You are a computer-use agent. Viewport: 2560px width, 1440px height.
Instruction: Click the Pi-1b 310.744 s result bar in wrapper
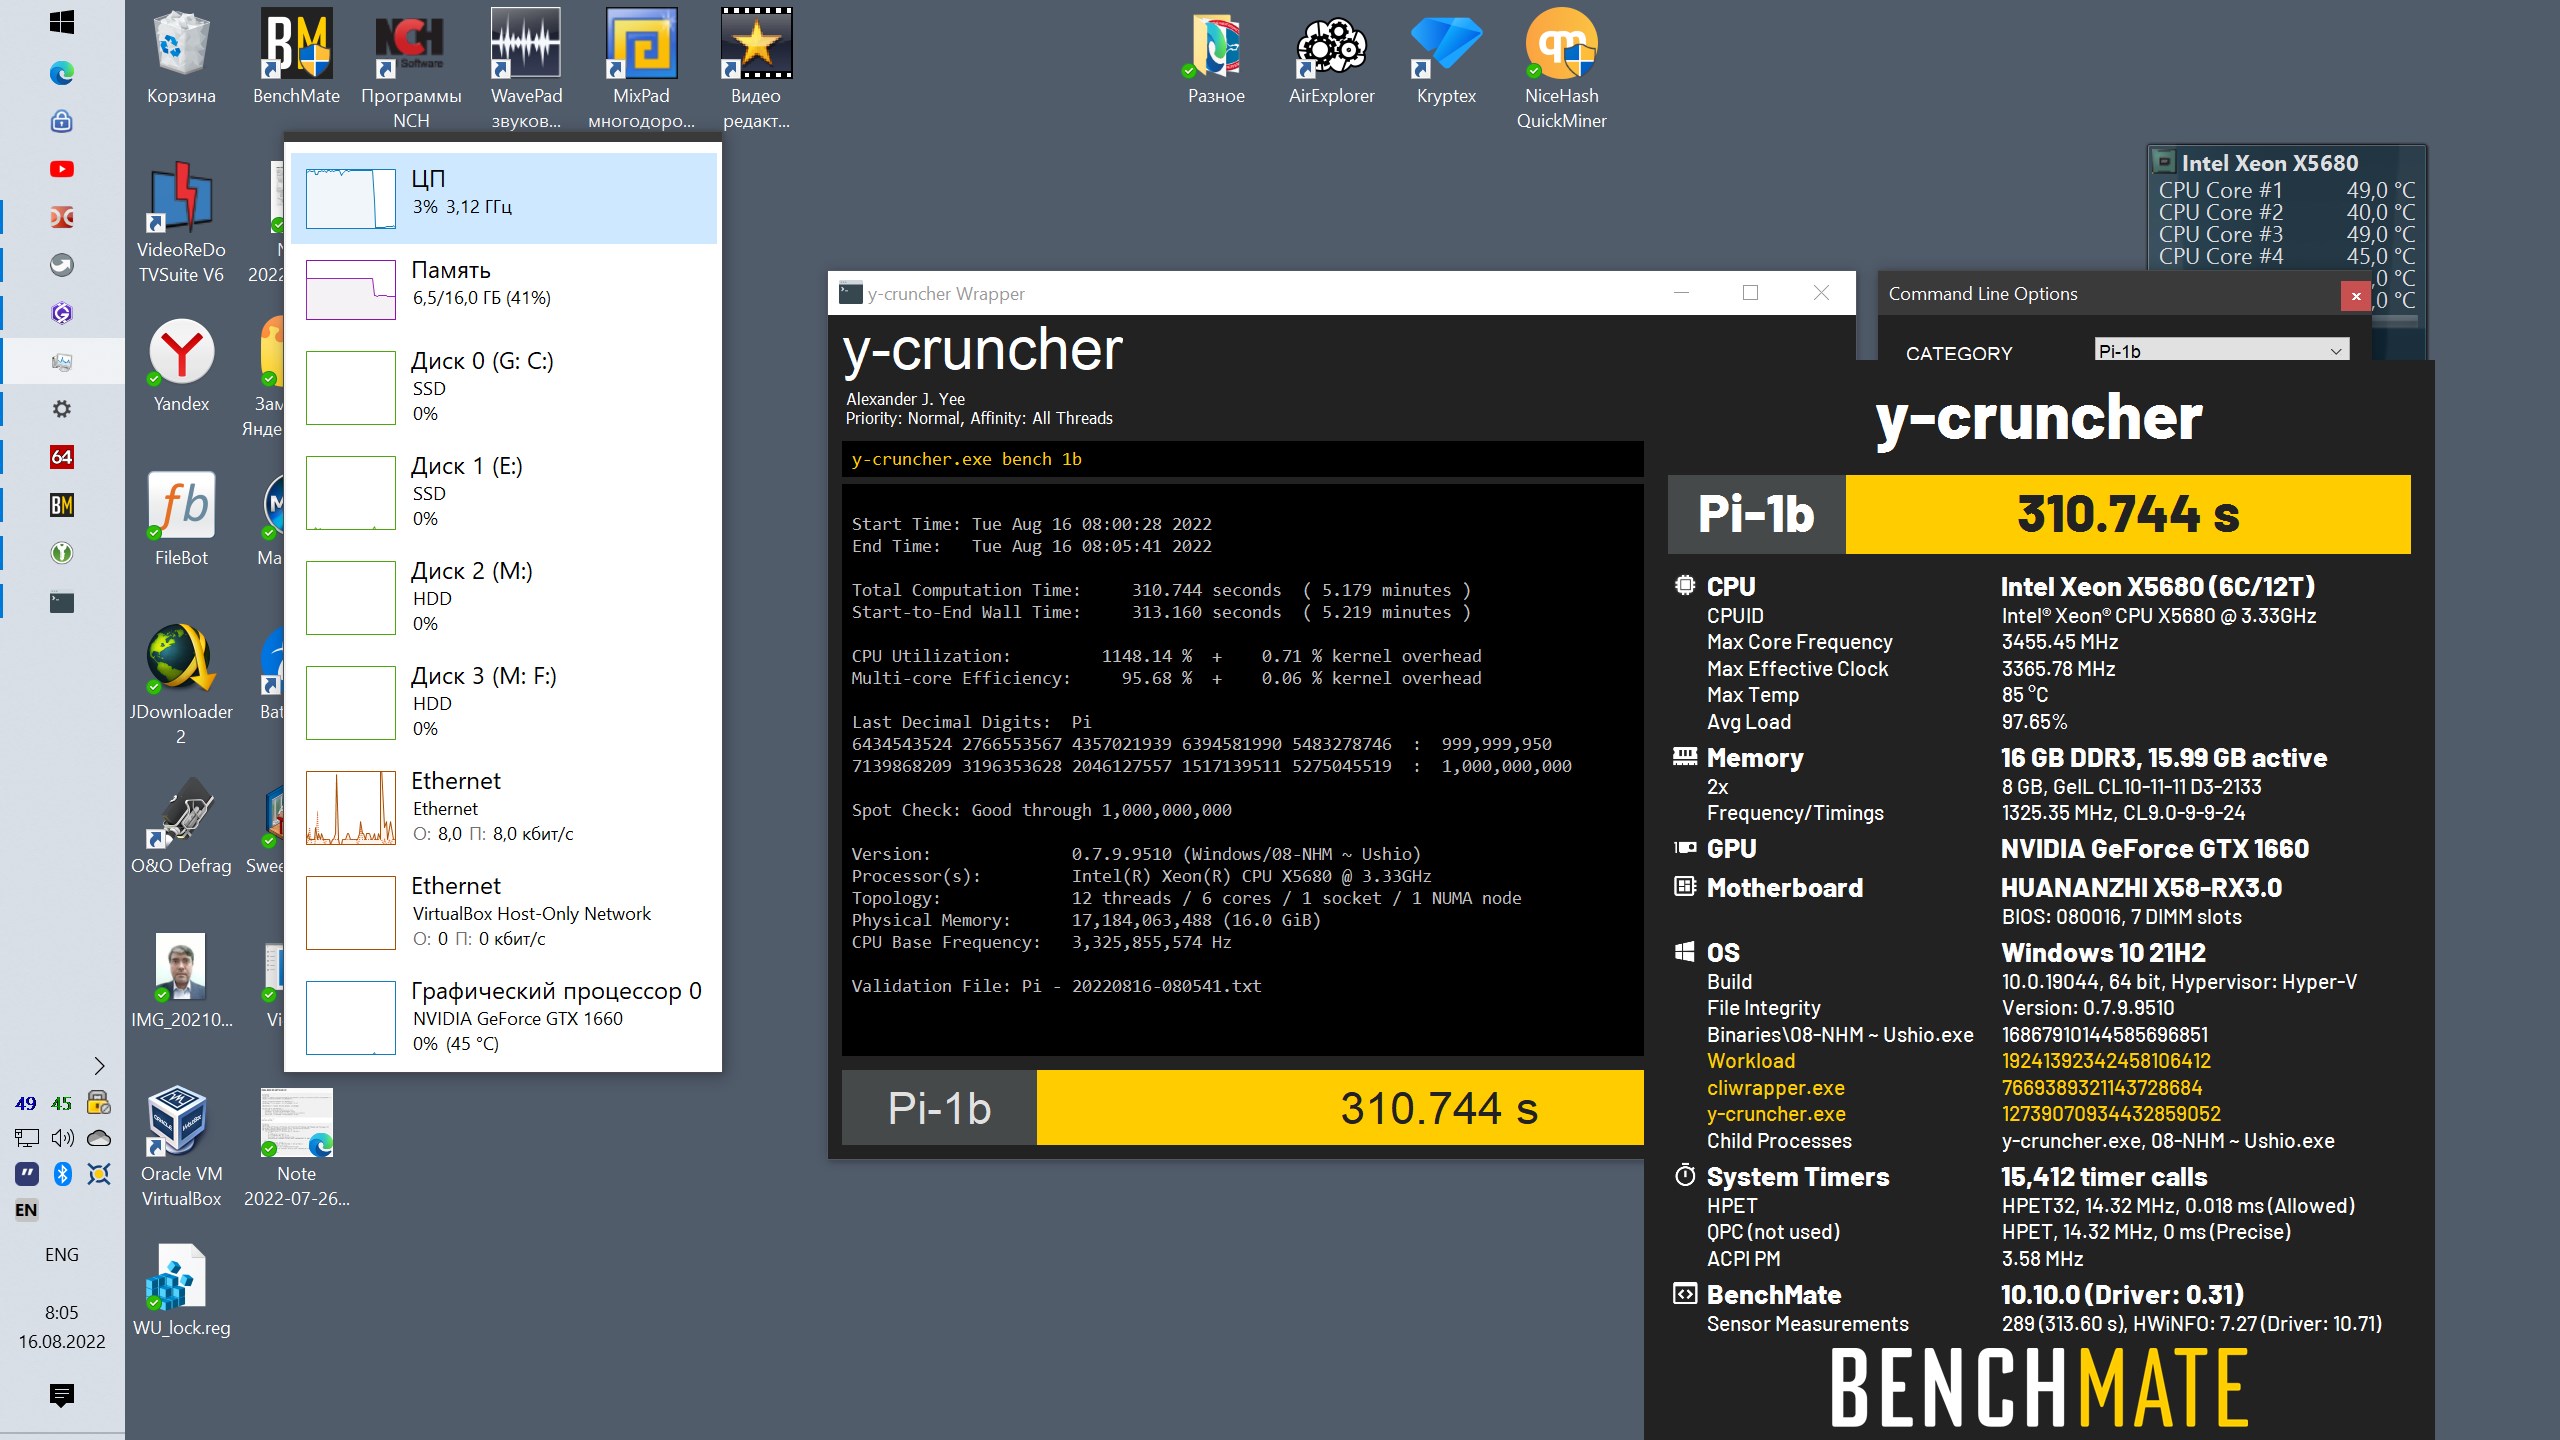coord(1242,1108)
